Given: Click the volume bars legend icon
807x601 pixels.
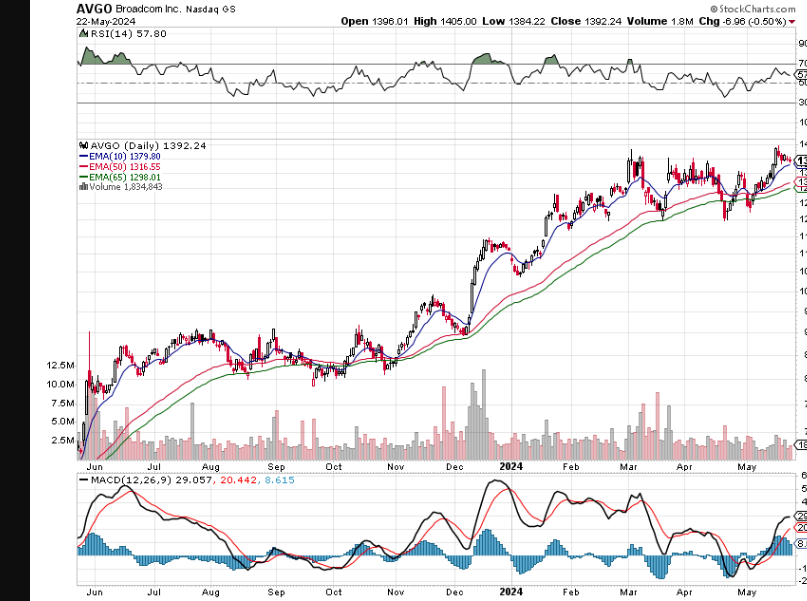Looking at the screenshot, I should [x=83, y=186].
